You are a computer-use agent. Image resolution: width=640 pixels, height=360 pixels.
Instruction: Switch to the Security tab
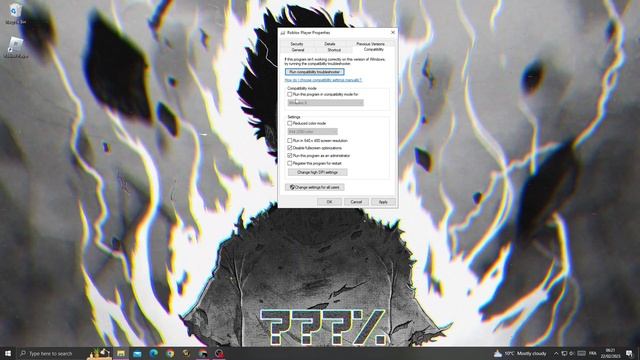click(x=297, y=44)
